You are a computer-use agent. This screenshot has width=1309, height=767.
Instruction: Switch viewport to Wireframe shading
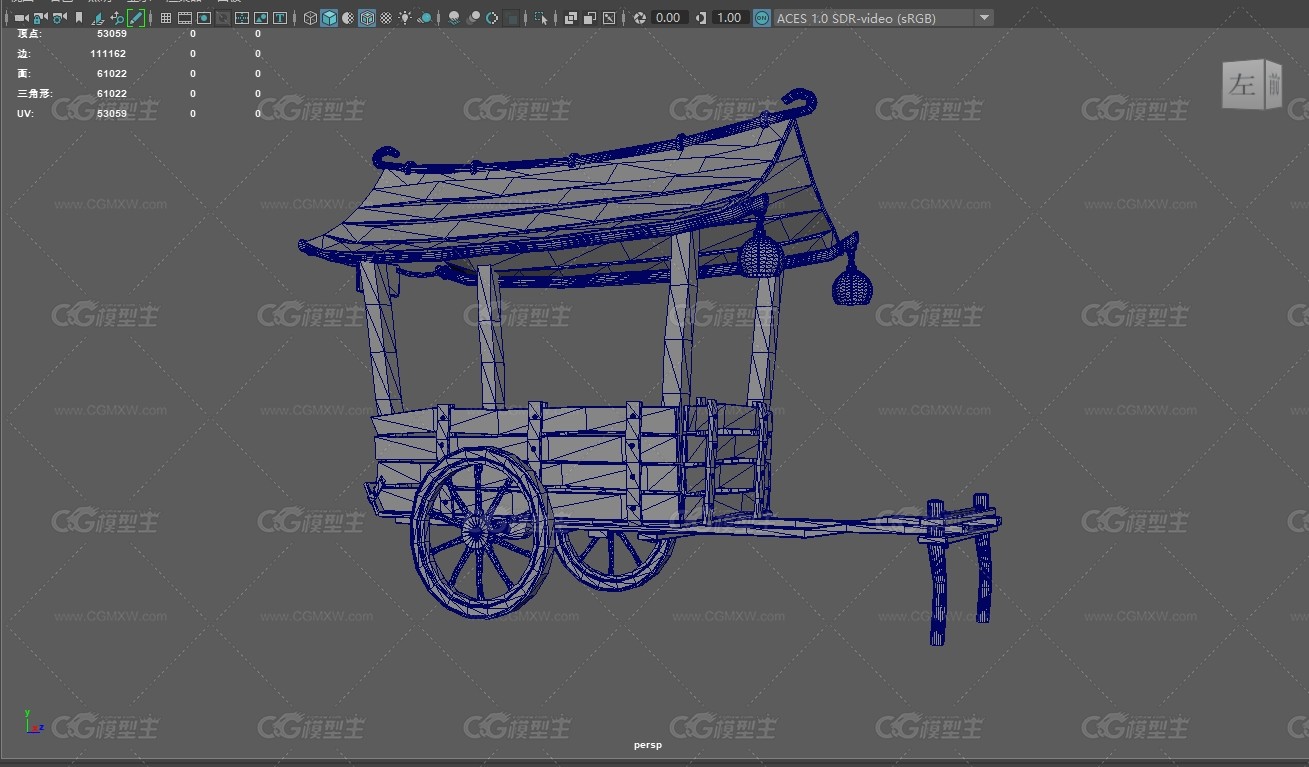coord(310,18)
